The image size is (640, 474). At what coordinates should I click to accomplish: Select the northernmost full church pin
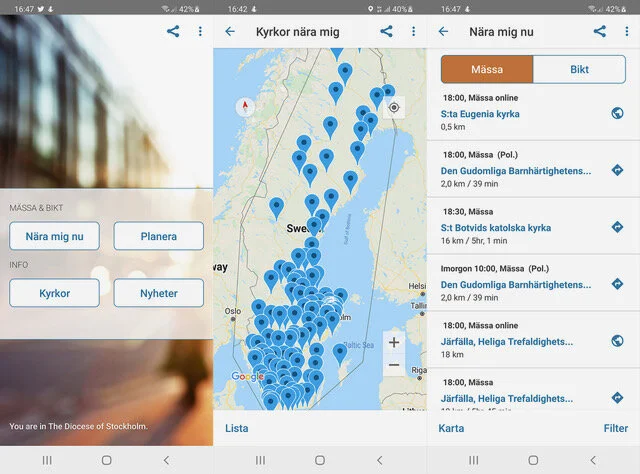point(345,73)
